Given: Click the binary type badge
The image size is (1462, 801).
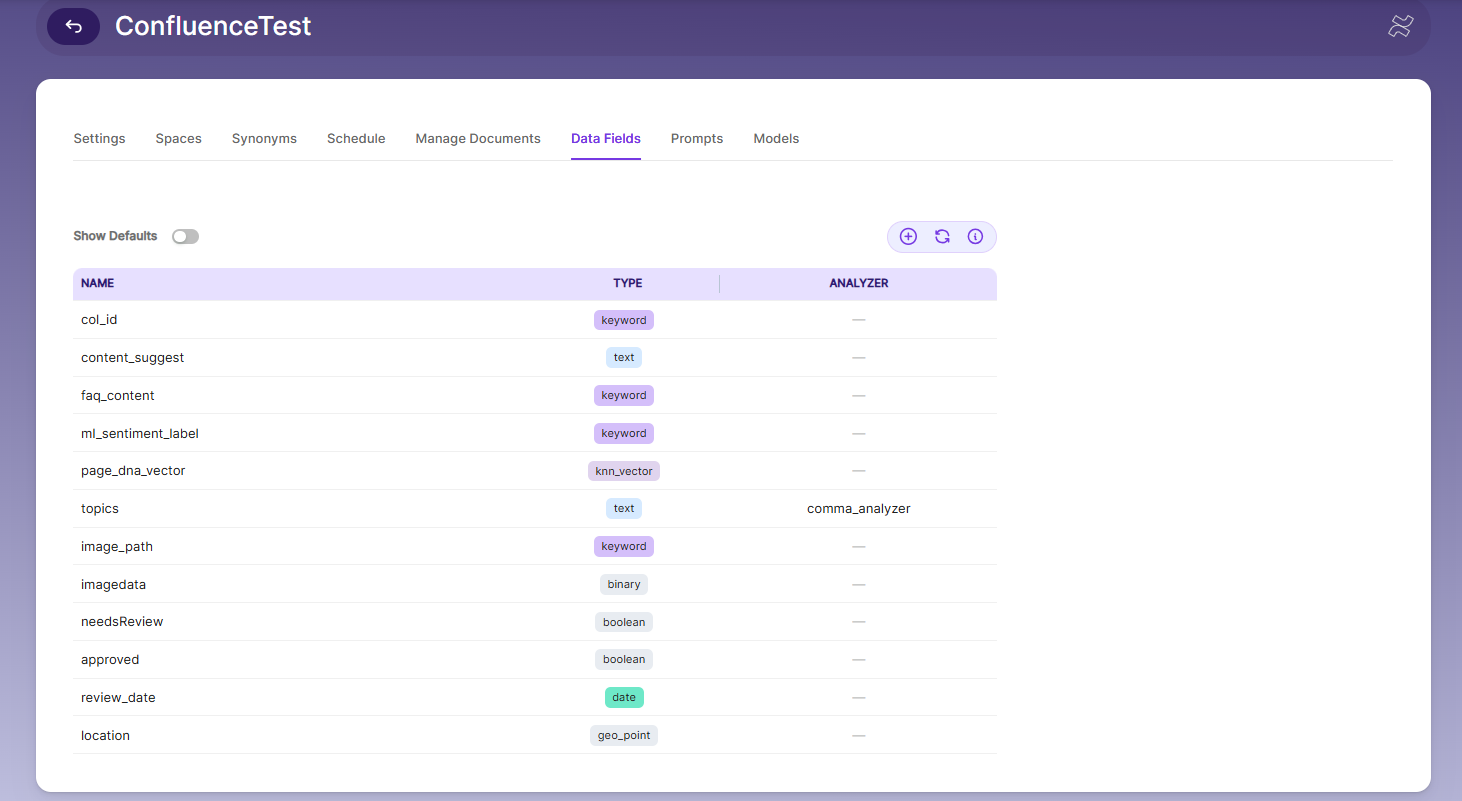Looking at the screenshot, I should (624, 585).
